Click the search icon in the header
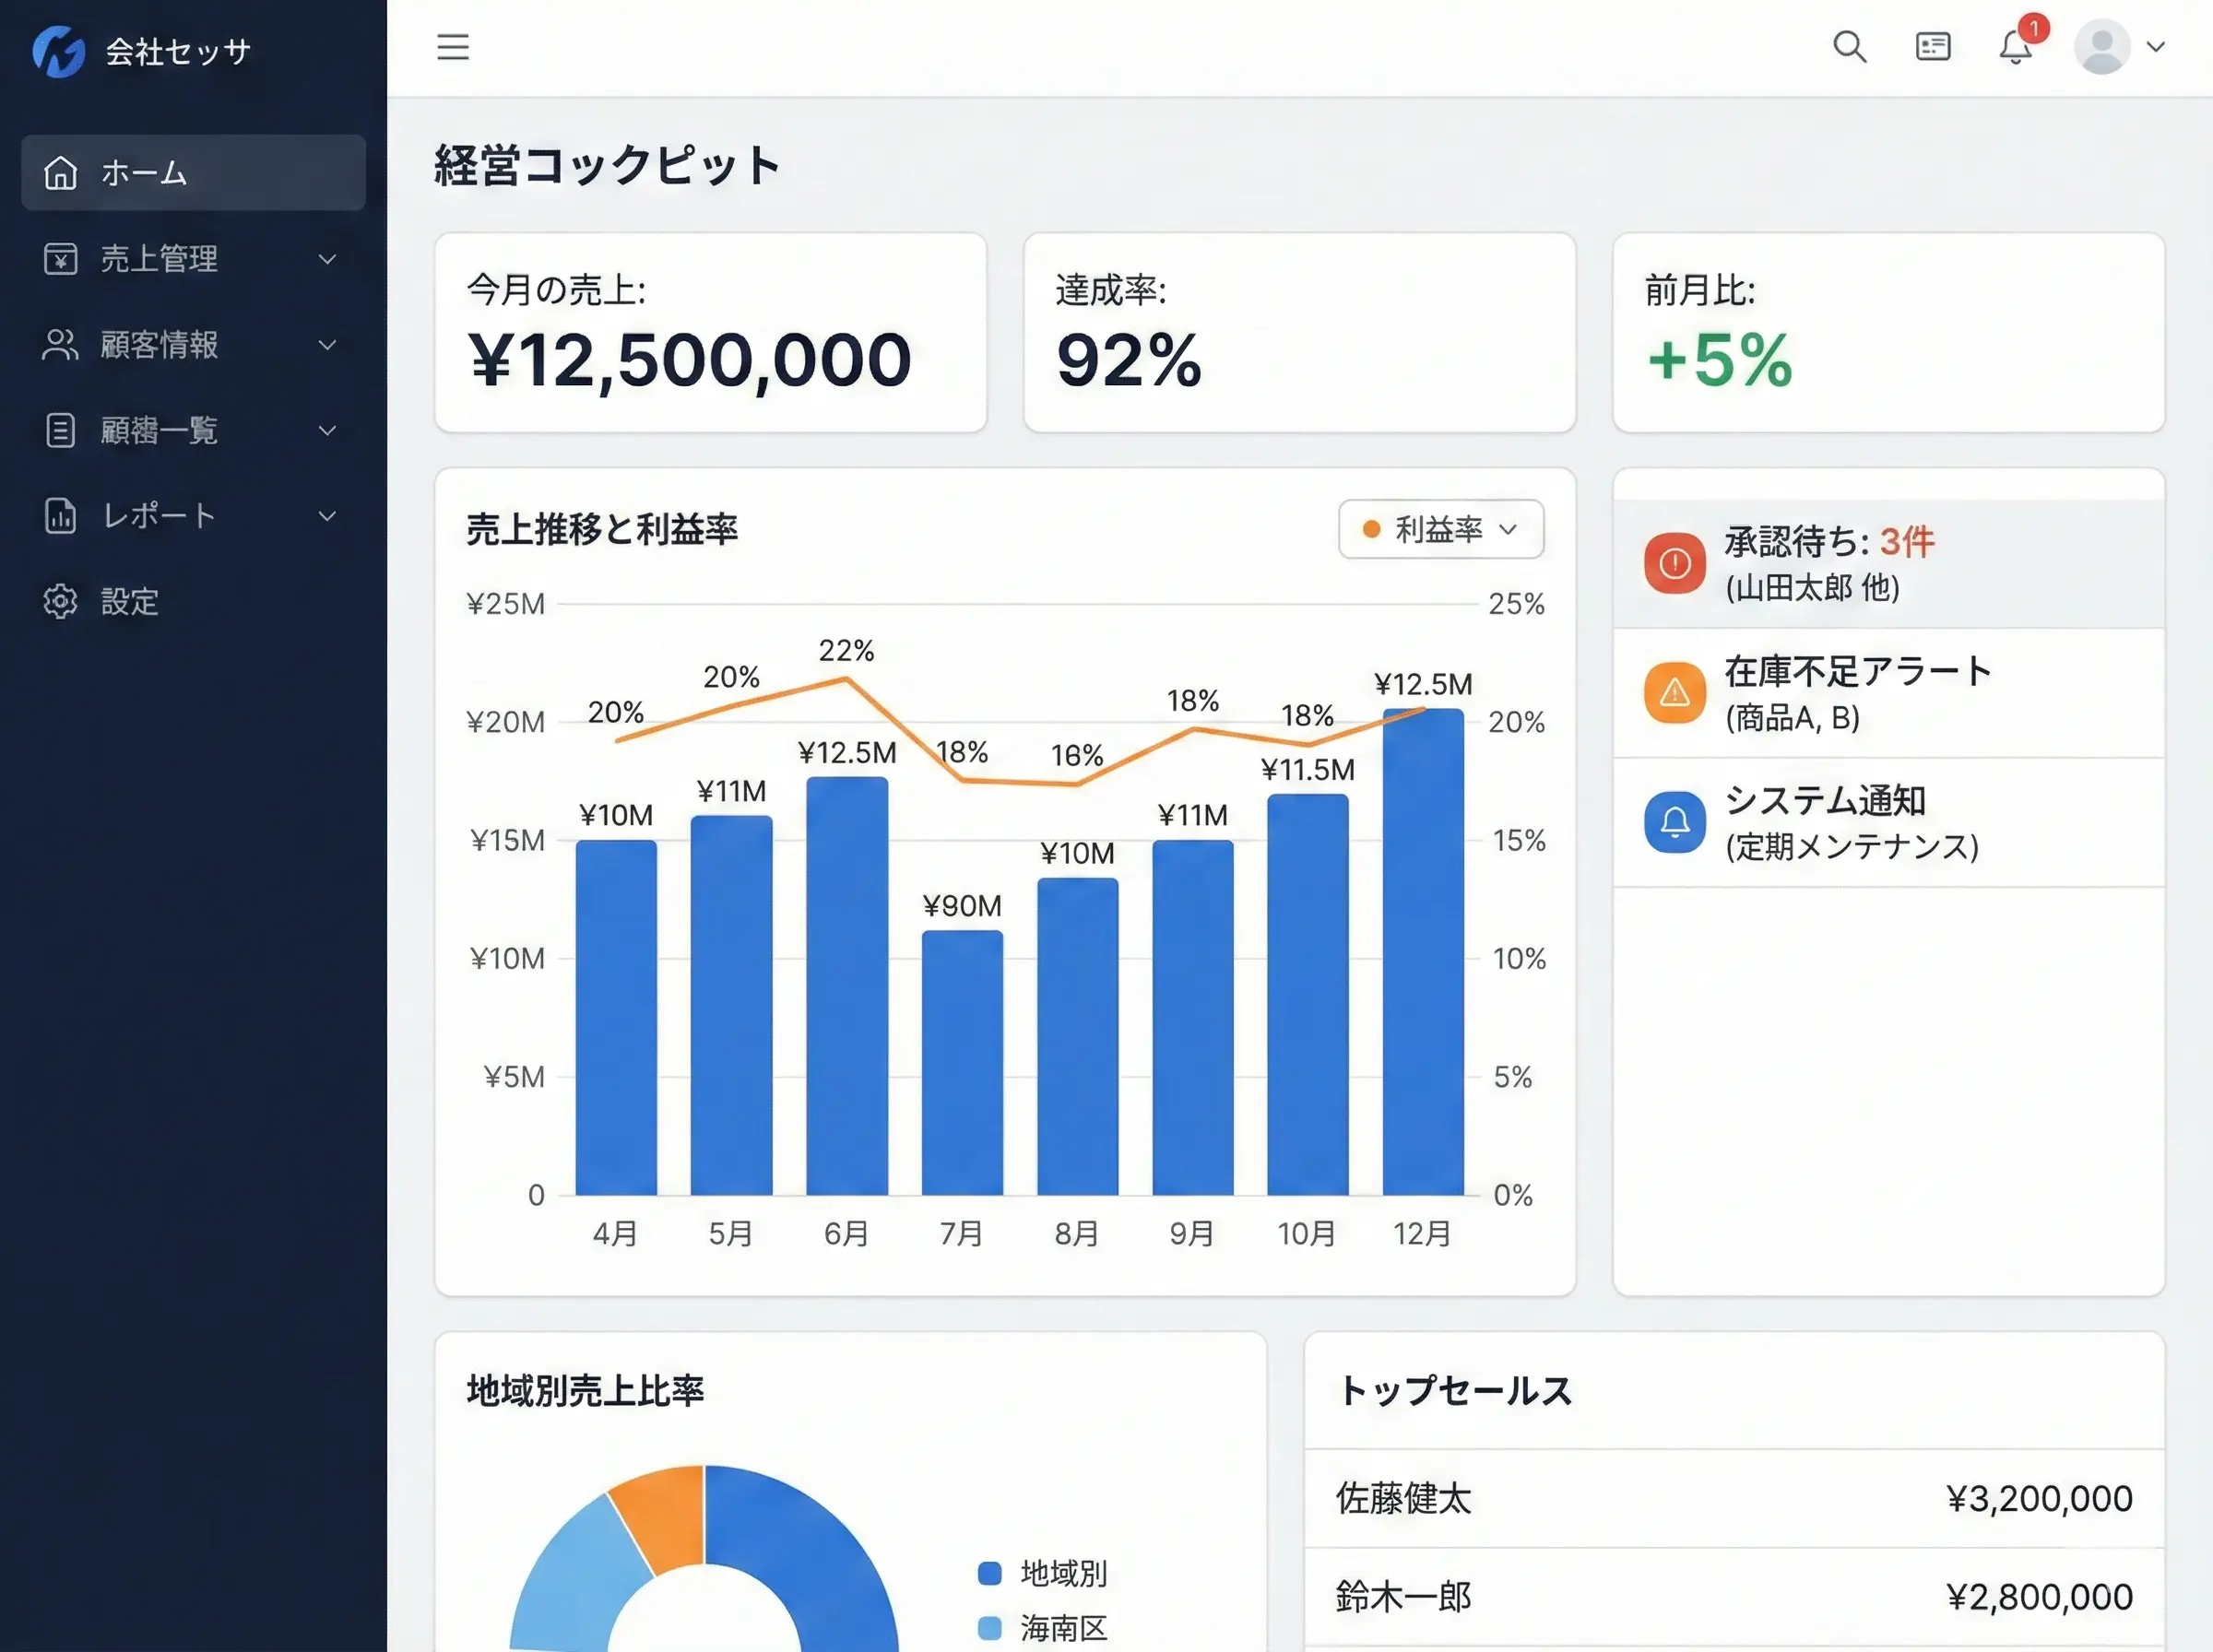 tap(1849, 47)
